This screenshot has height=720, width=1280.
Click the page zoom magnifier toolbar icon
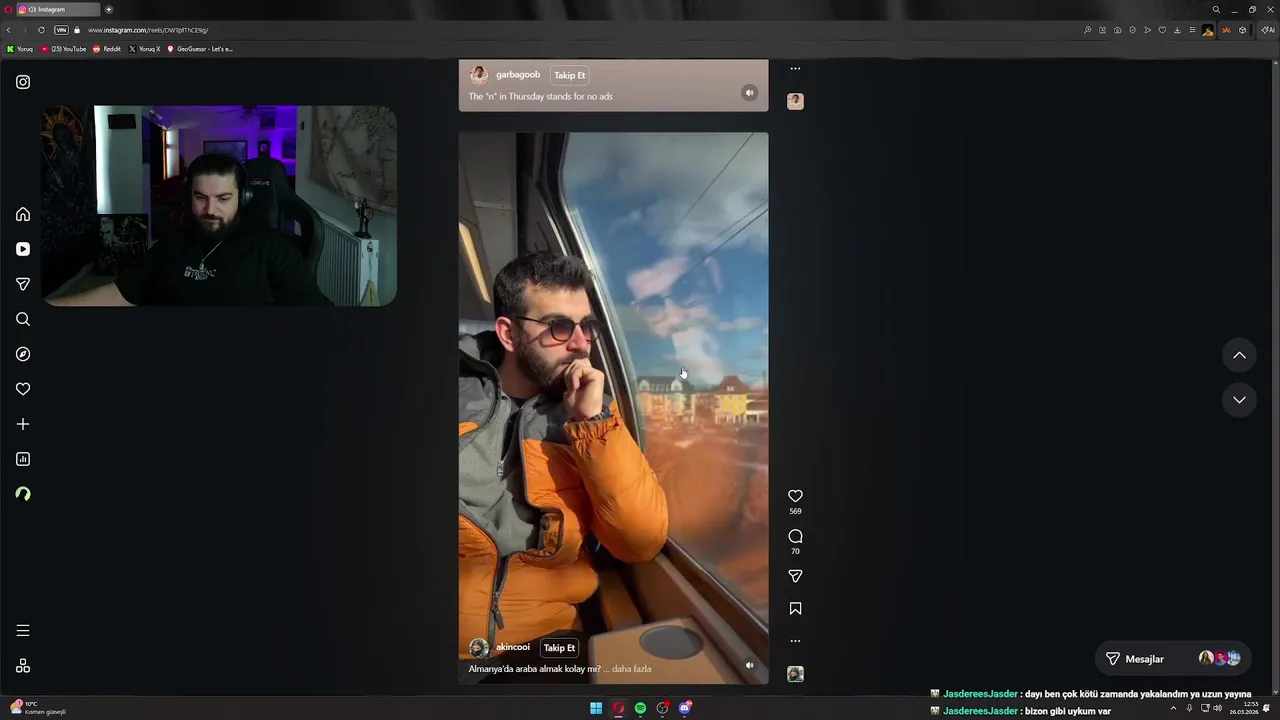pyautogui.click(x=1087, y=30)
